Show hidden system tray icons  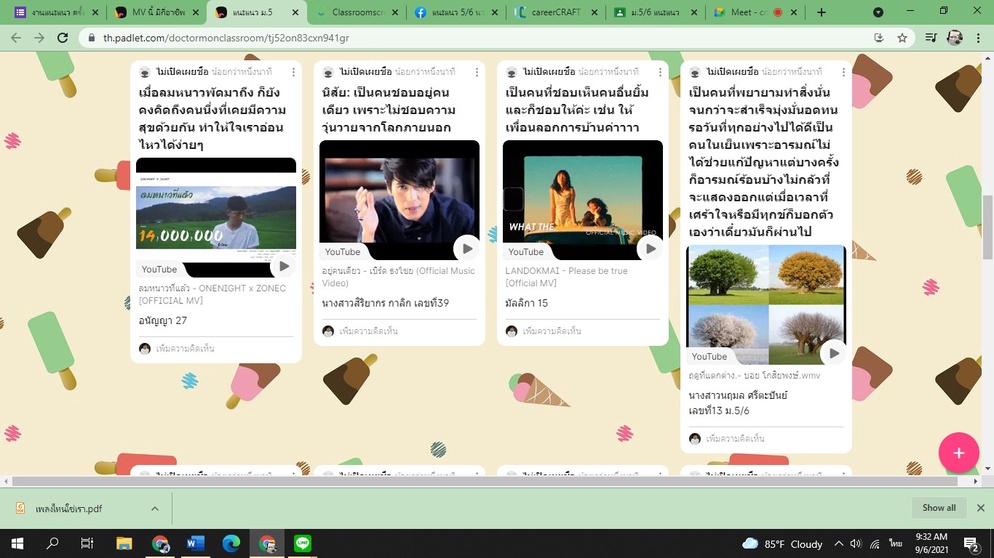(839, 544)
